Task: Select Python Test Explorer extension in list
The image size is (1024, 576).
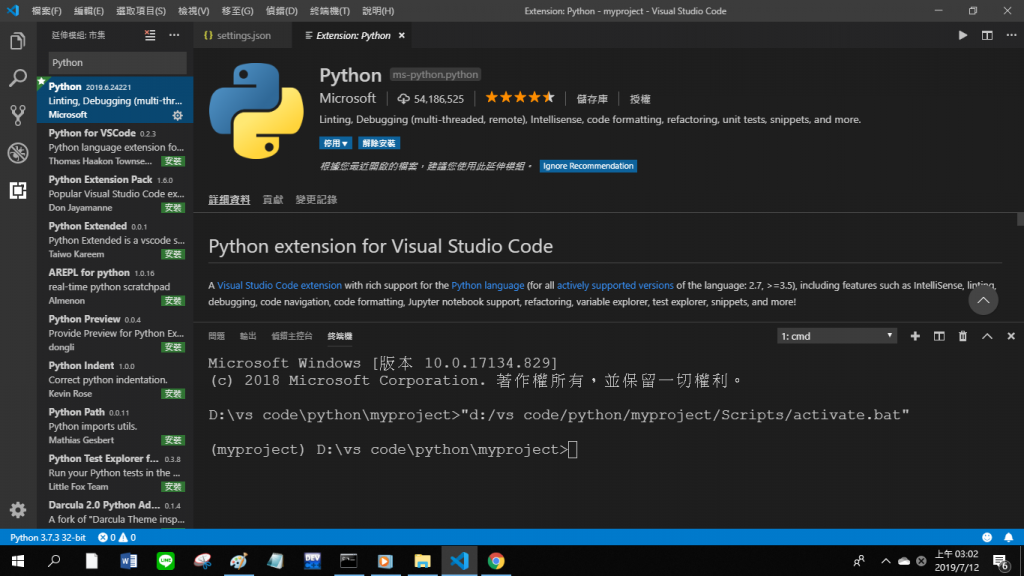Action: pos(115,473)
